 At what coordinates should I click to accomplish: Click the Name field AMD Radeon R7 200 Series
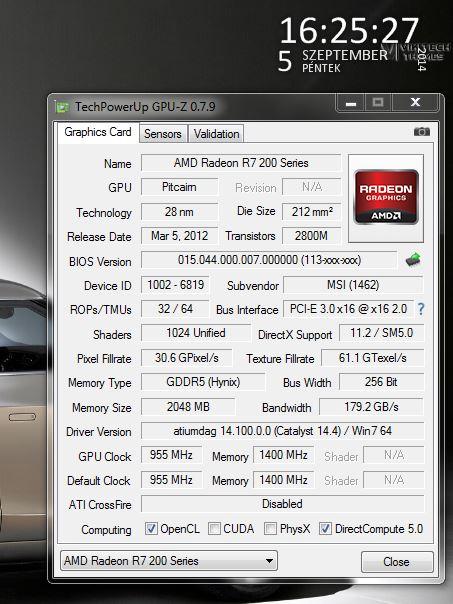241,163
